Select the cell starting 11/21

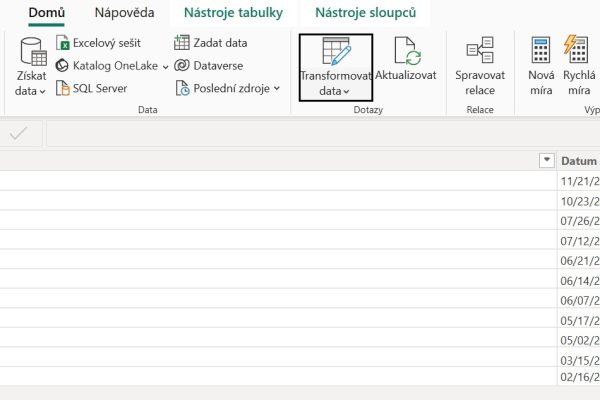coord(579,181)
